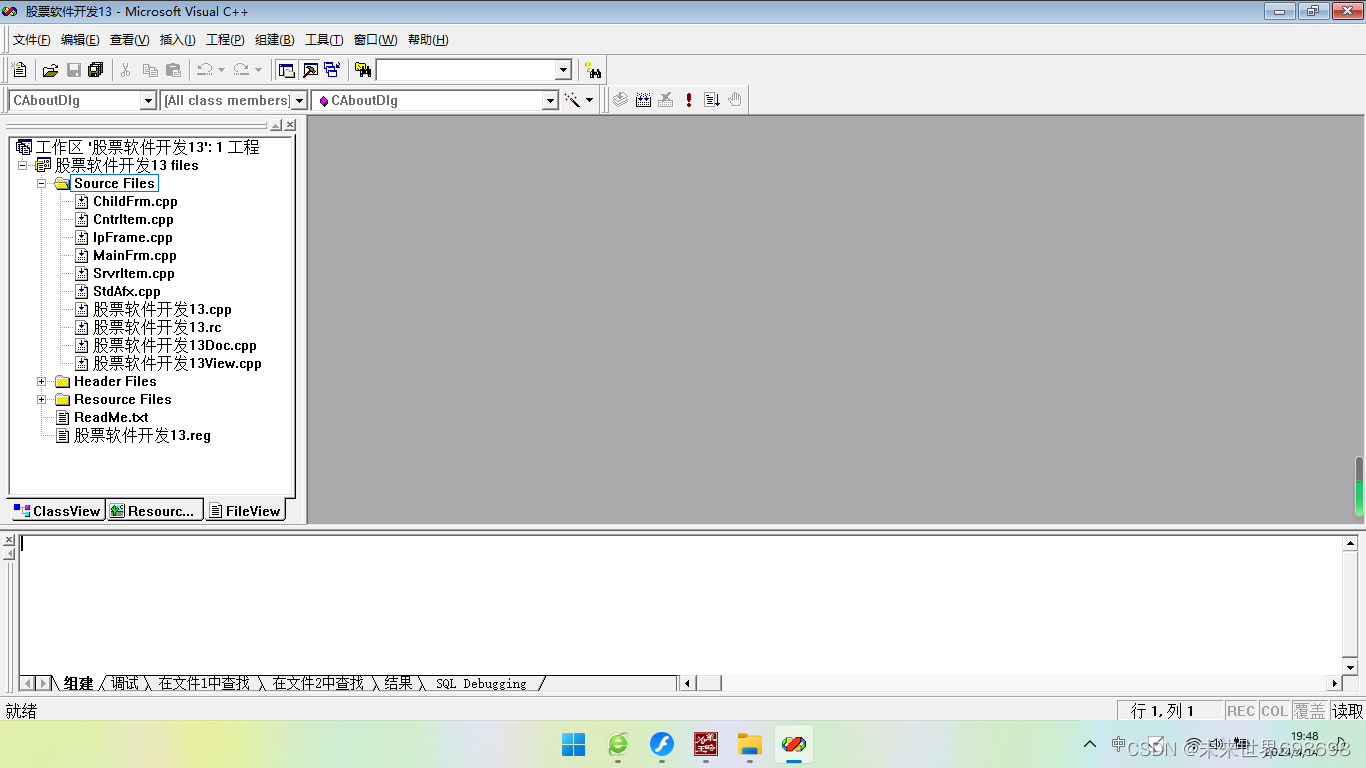
Task: Close the workspace panel with X
Action: 290,125
